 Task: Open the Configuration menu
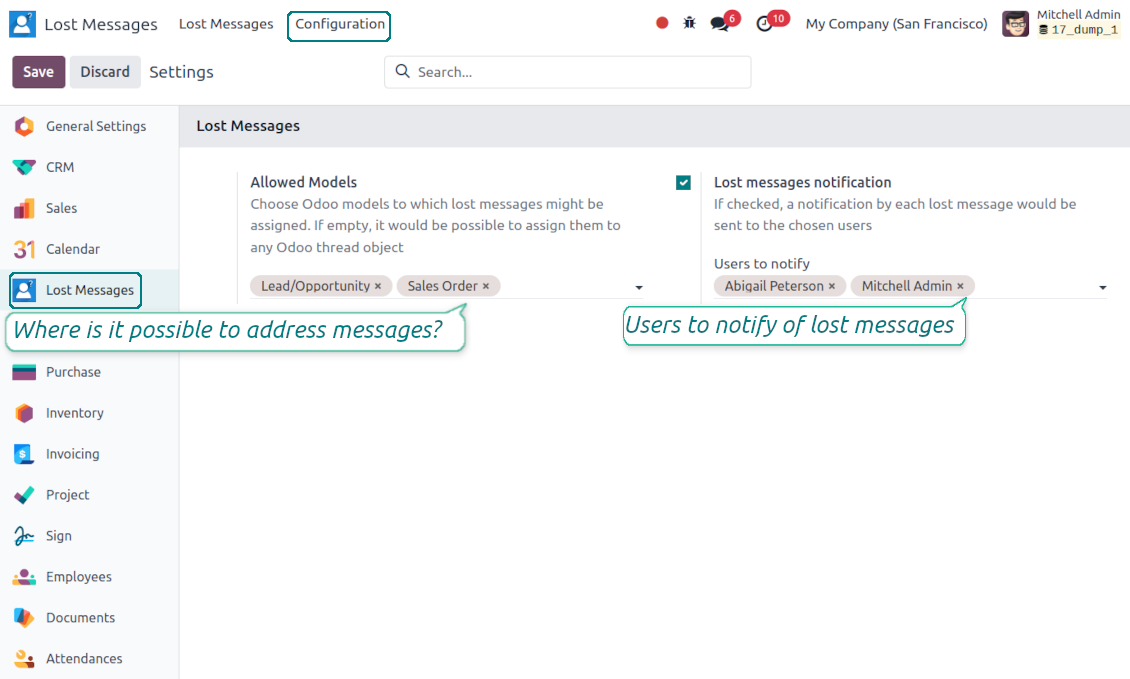tap(339, 24)
